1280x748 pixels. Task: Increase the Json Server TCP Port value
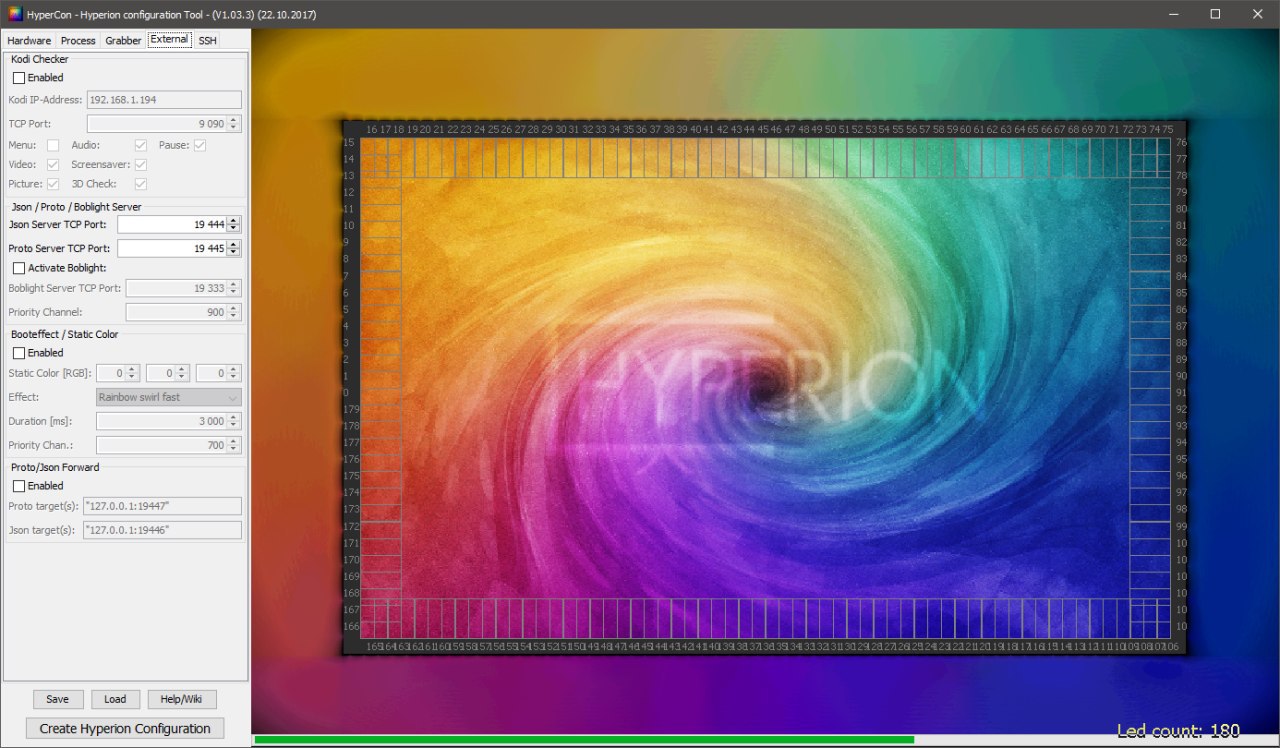(x=234, y=221)
